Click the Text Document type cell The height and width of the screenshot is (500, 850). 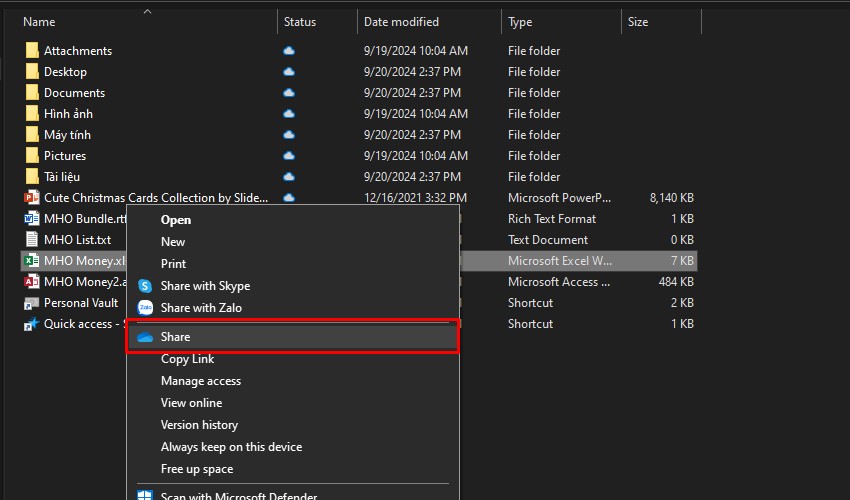point(548,240)
